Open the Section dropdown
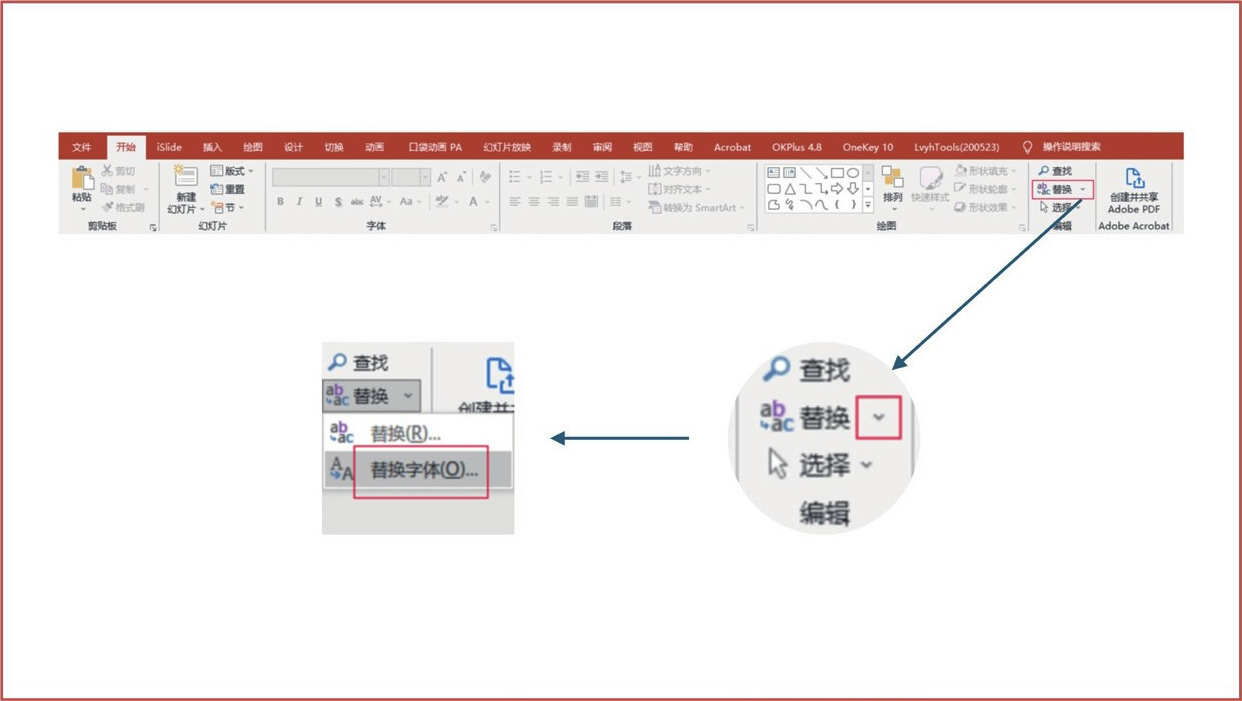The width and height of the screenshot is (1242, 701). pos(227,207)
